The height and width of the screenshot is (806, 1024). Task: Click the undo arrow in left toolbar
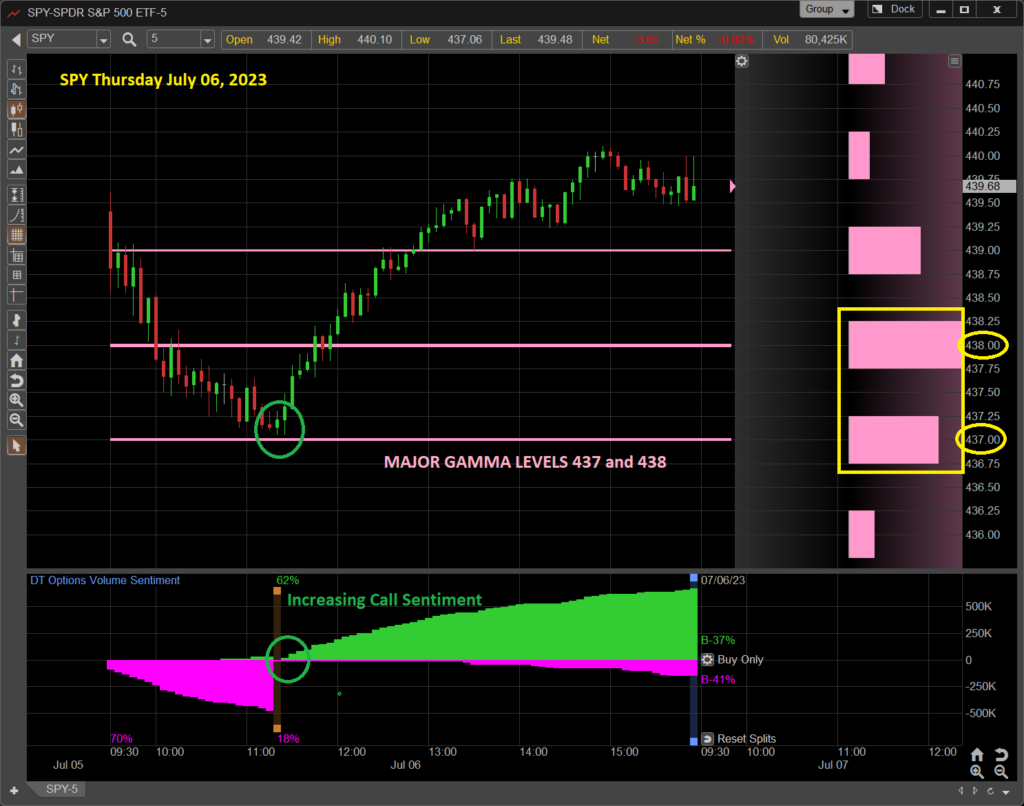[x=16, y=381]
